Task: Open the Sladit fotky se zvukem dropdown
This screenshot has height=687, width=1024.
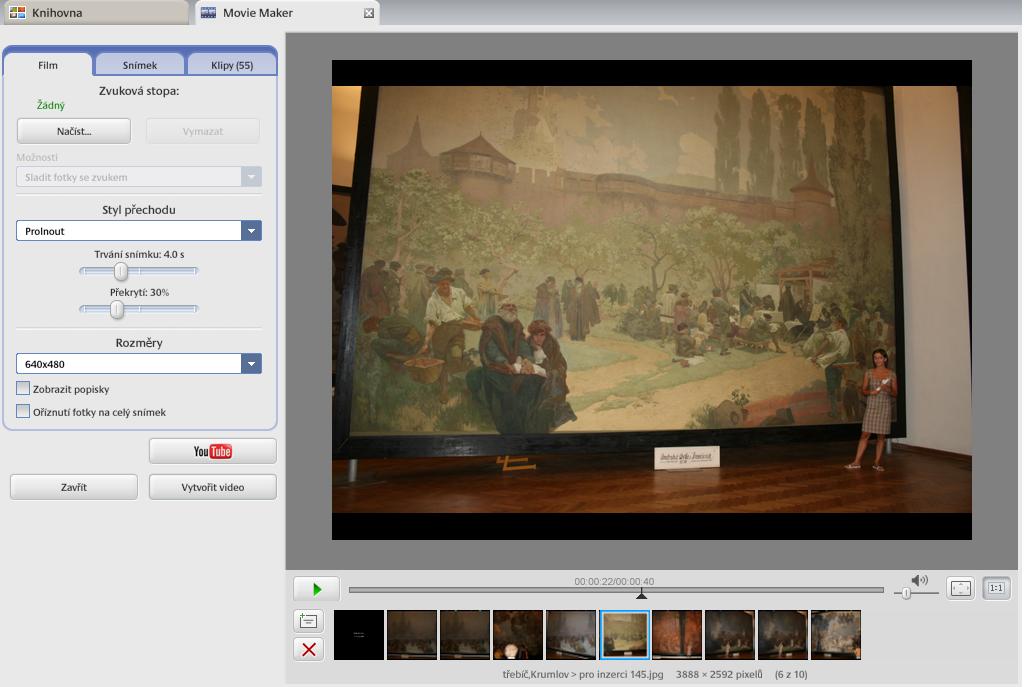Action: [x=139, y=177]
